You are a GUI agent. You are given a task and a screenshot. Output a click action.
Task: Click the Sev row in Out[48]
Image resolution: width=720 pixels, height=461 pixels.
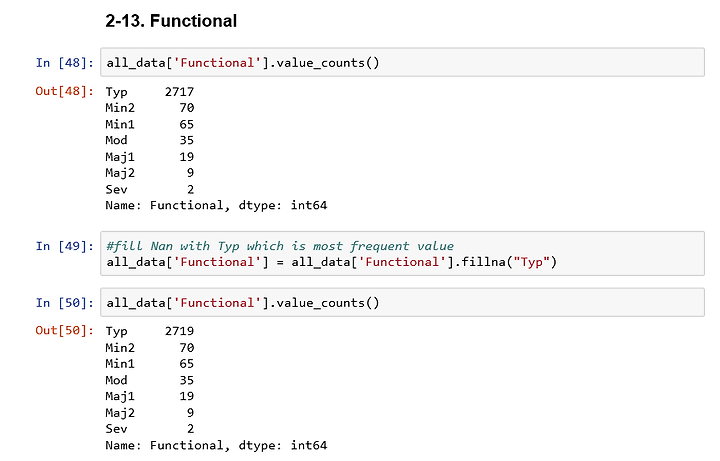(x=150, y=190)
